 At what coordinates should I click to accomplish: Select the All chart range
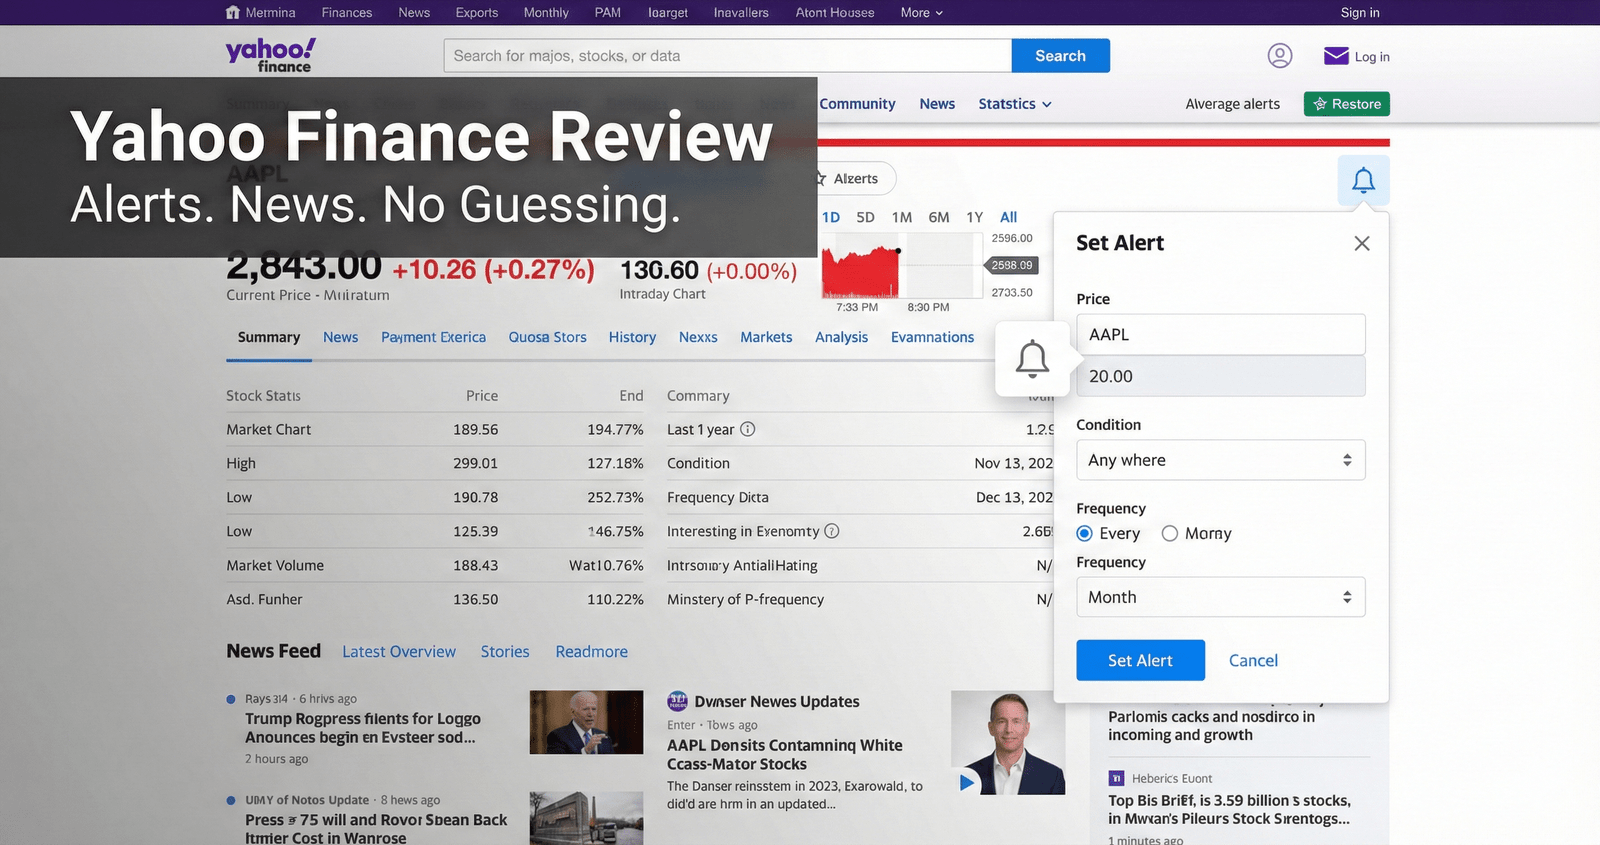(1008, 217)
